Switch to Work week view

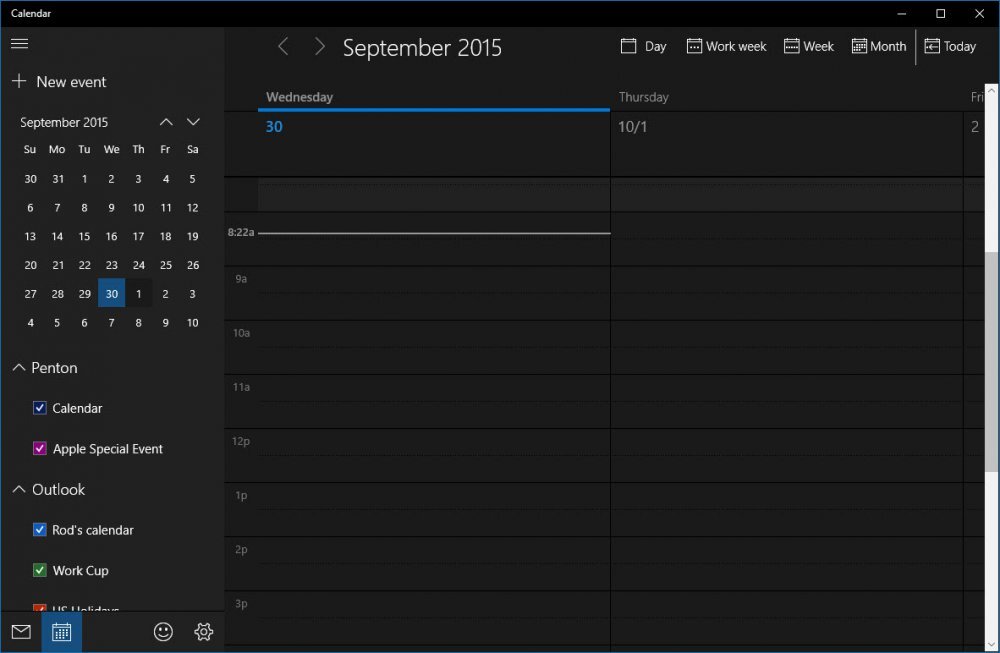(x=725, y=46)
